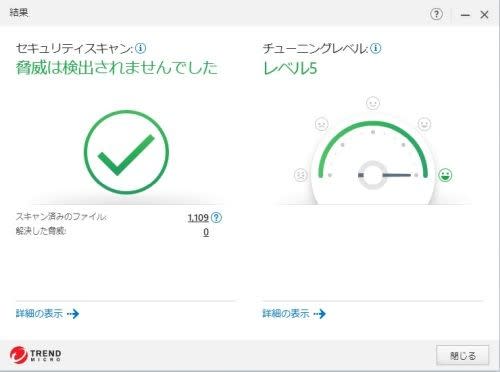Click the レベル5 text
The height and width of the screenshot is (372, 500).
(x=290, y=68)
